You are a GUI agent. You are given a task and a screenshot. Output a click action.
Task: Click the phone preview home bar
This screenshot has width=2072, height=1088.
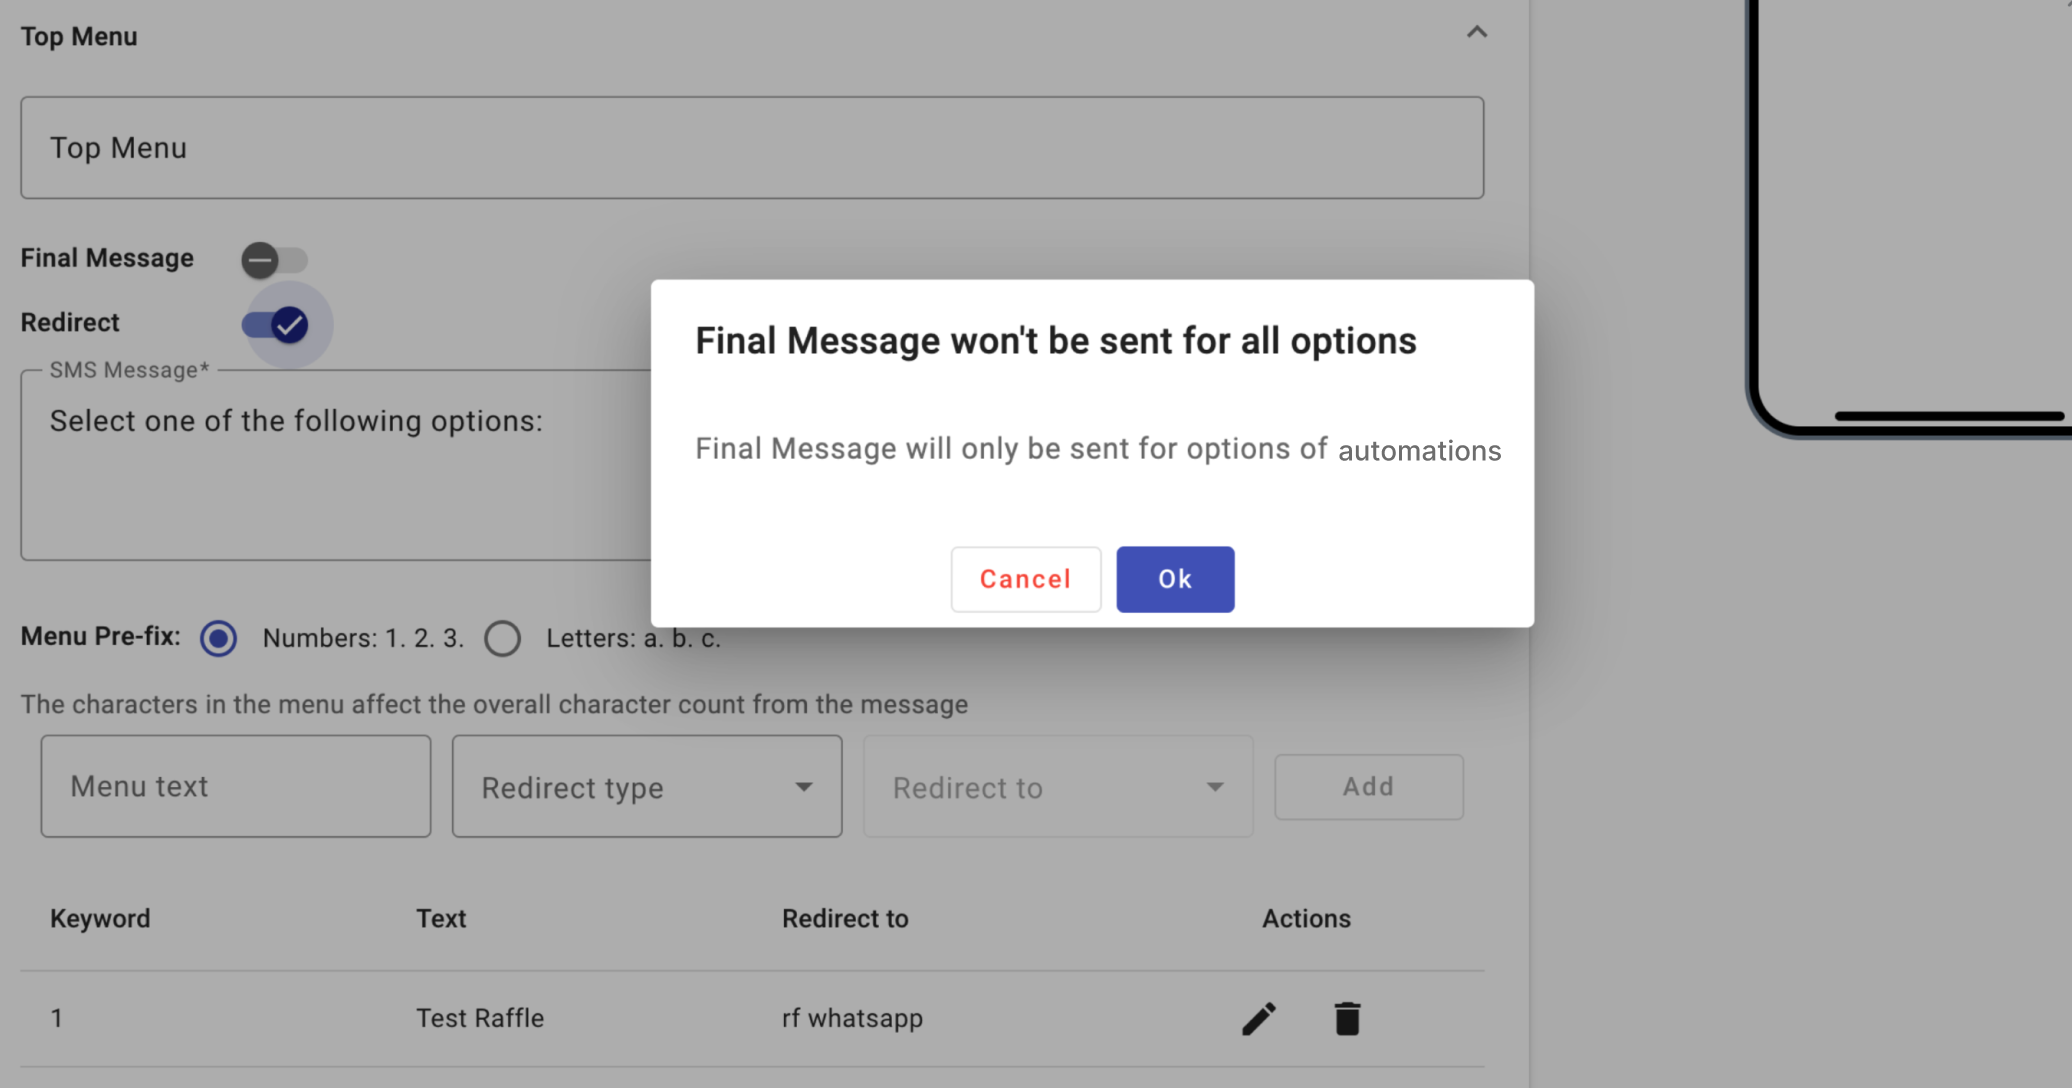tap(1949, 416)
